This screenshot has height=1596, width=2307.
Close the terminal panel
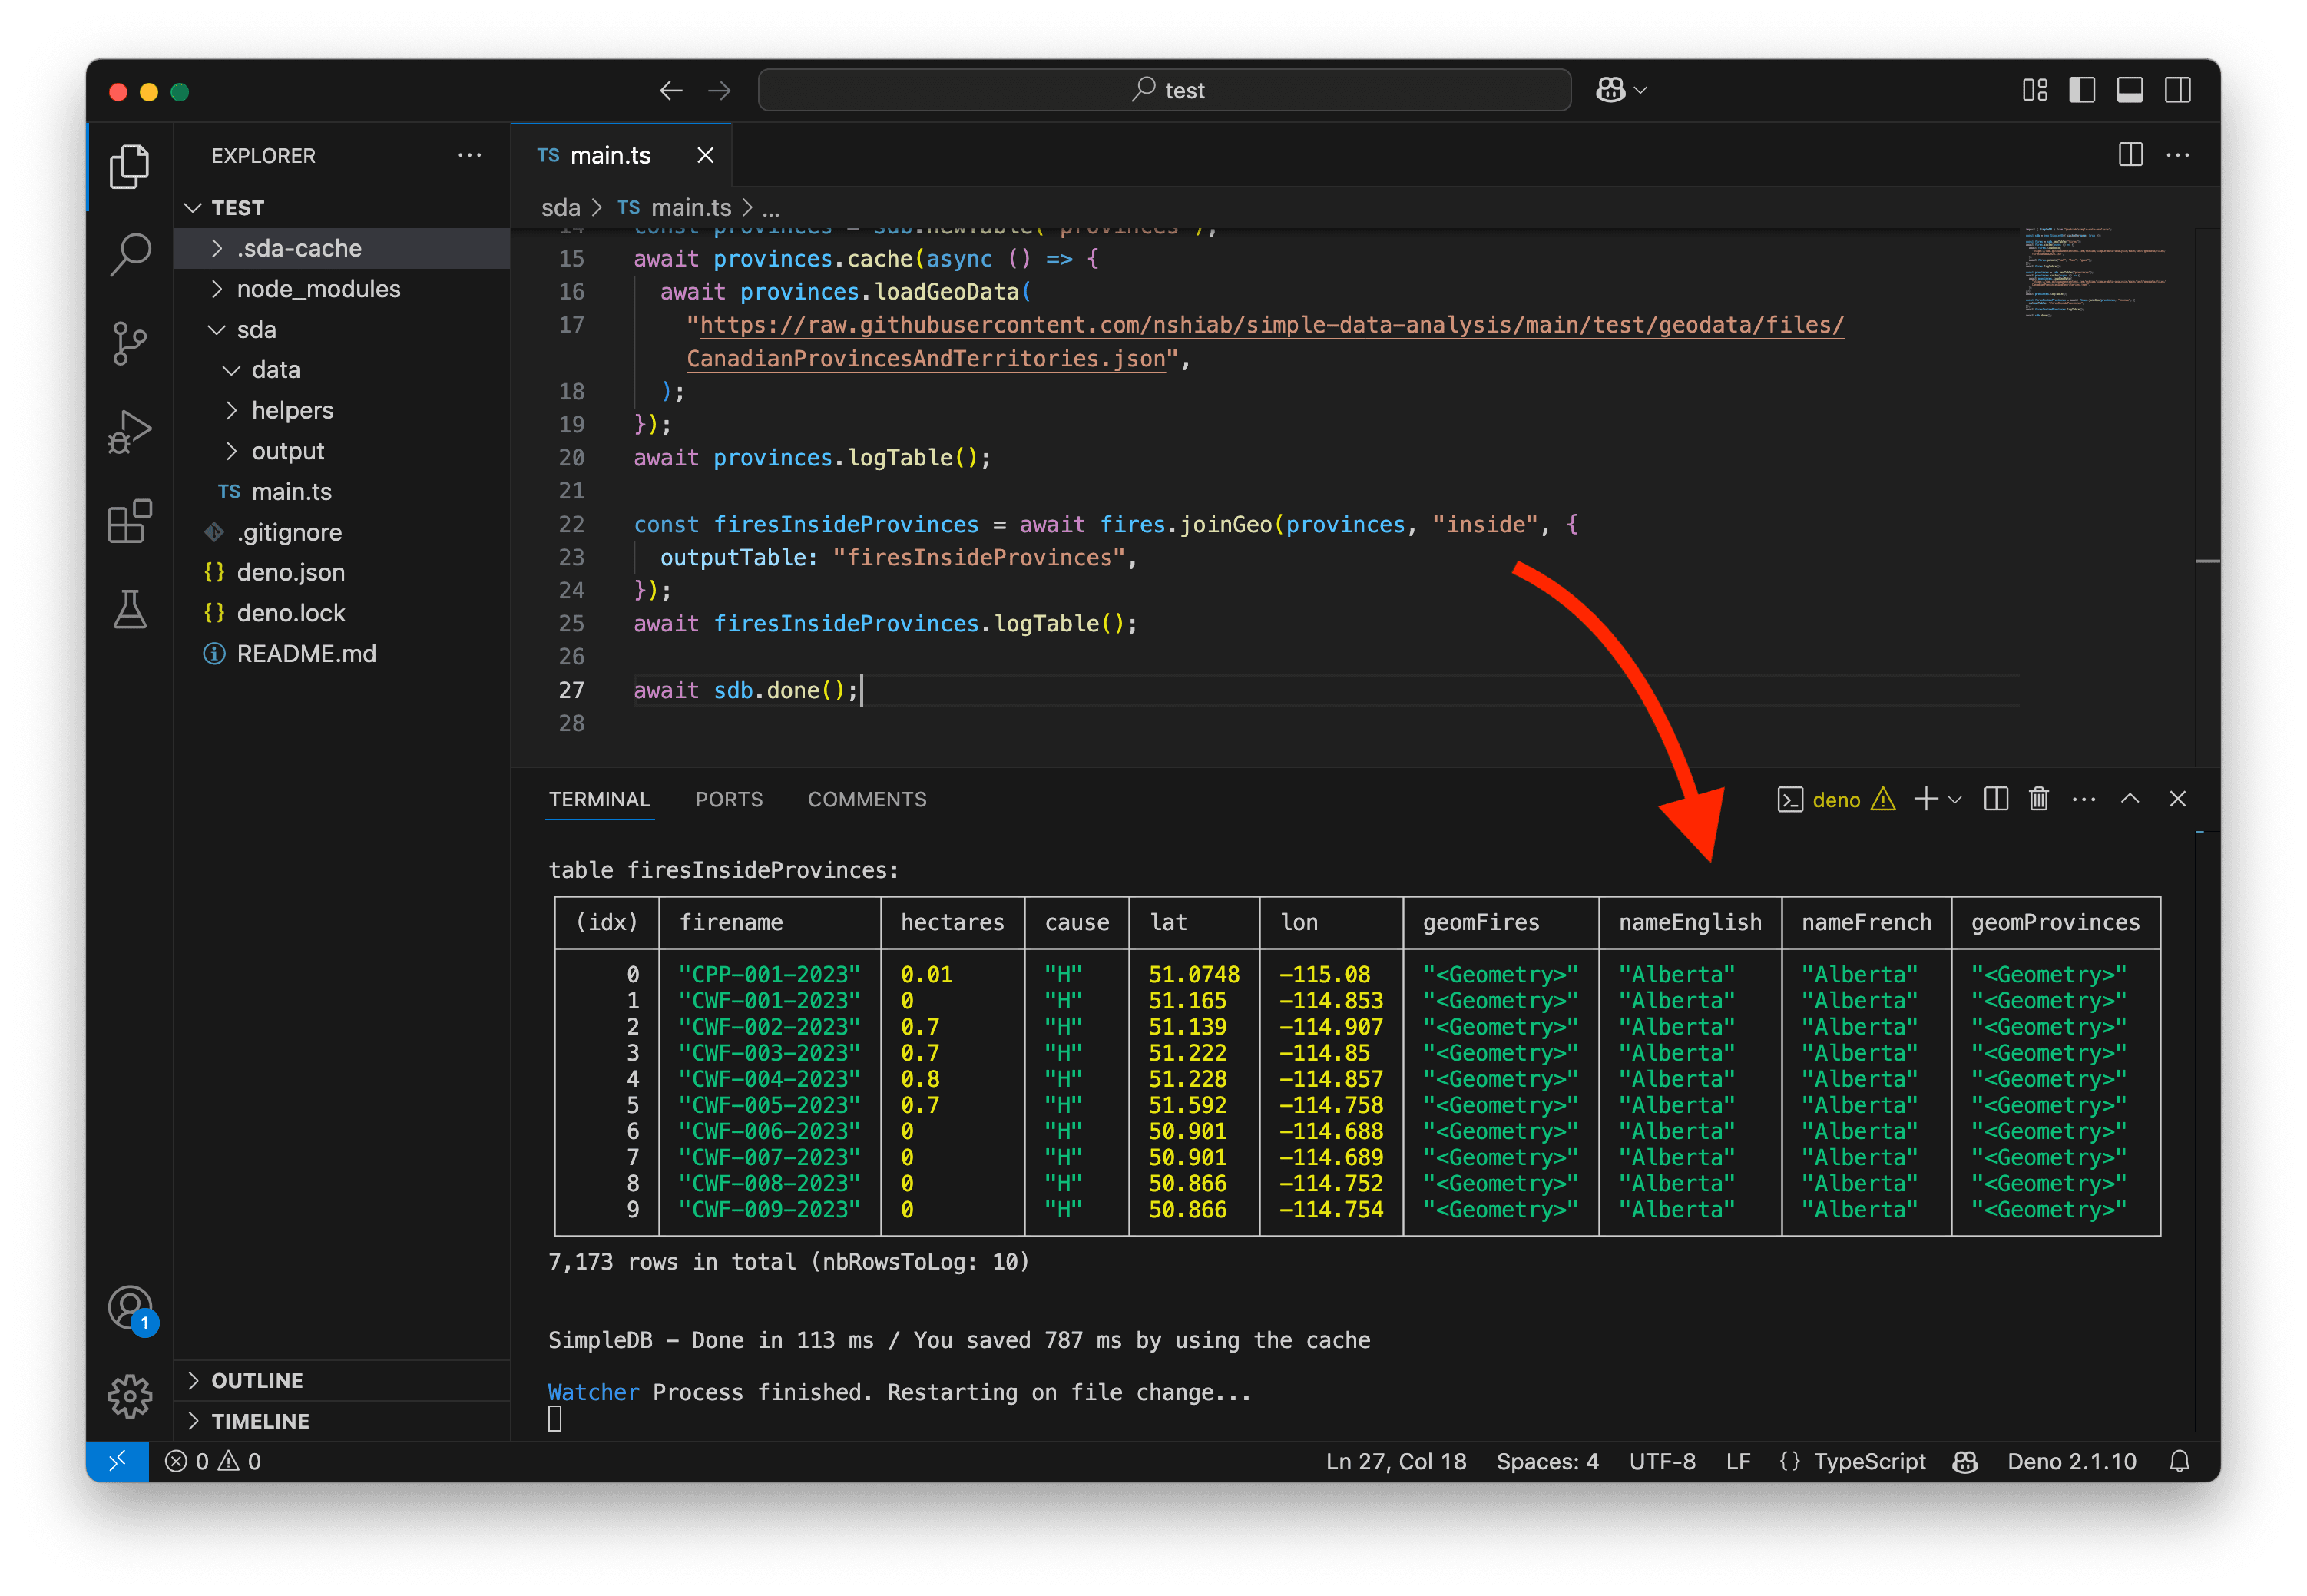click(2177, 799)
